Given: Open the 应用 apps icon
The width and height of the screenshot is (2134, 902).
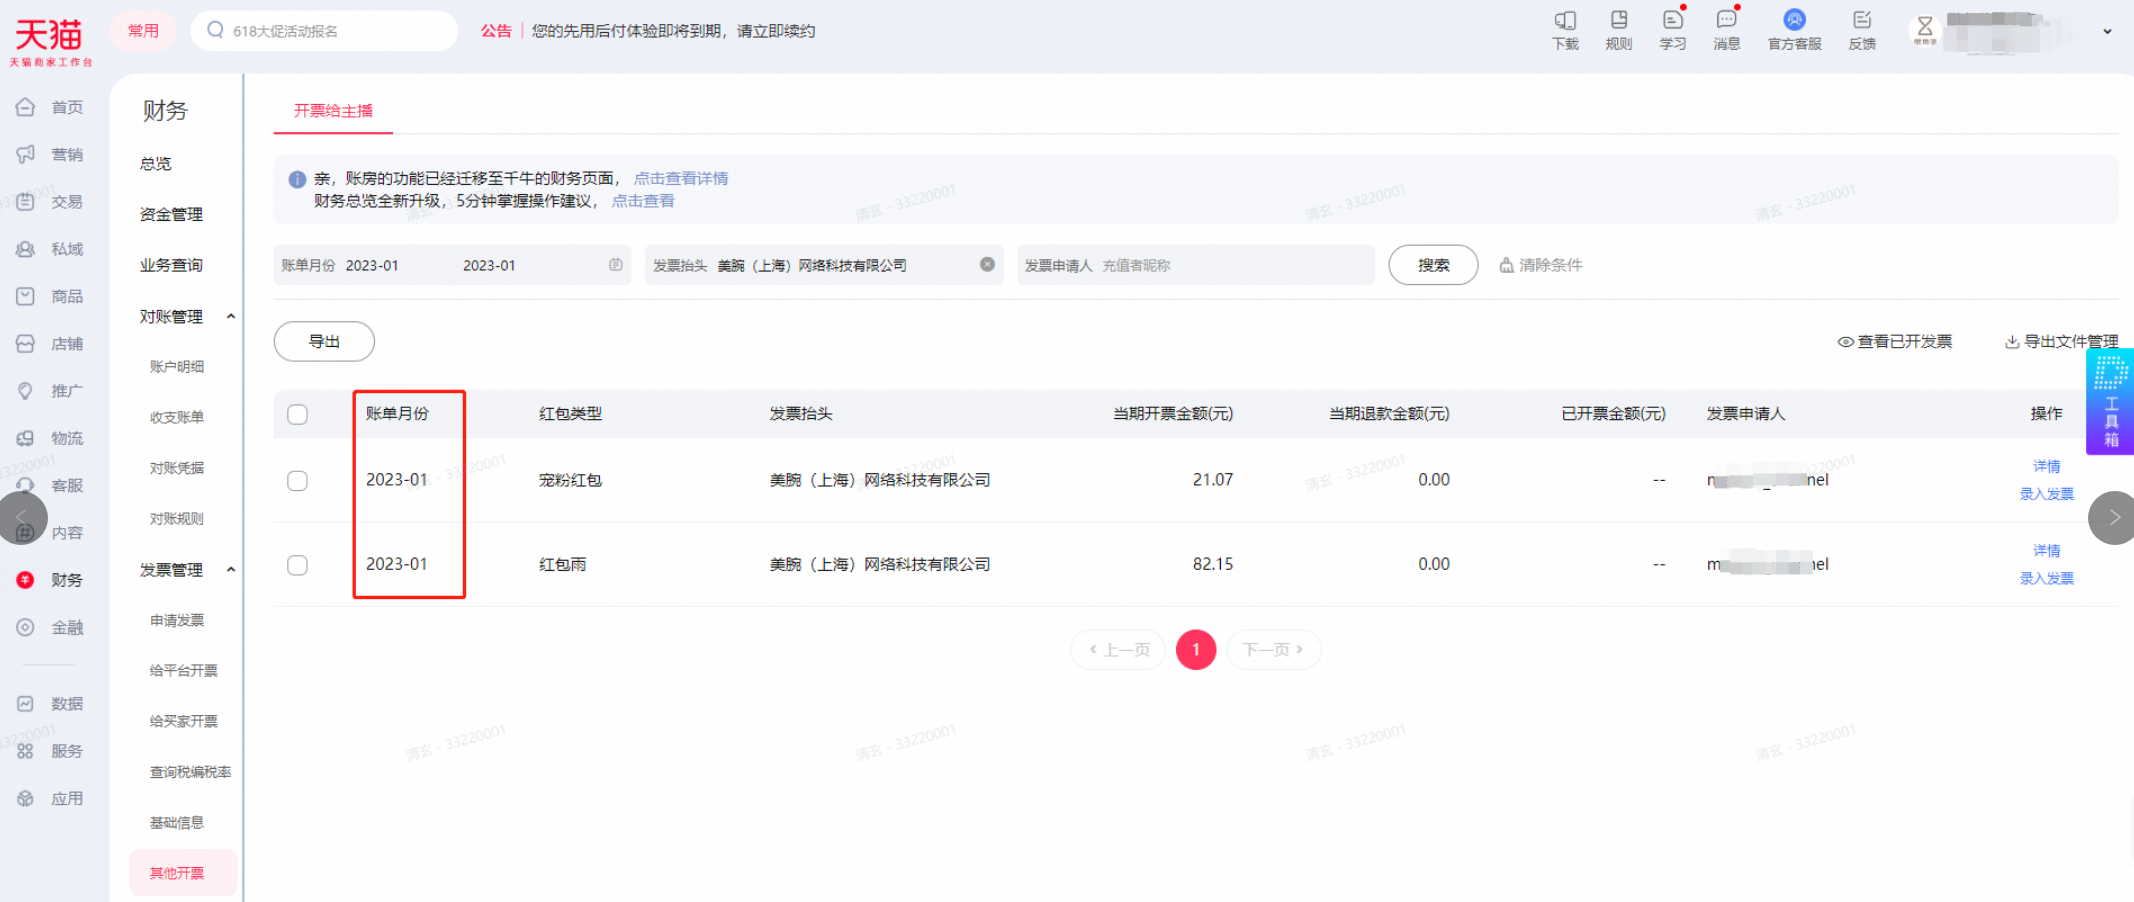Looking at the screenshot, I should click(26, 798).
